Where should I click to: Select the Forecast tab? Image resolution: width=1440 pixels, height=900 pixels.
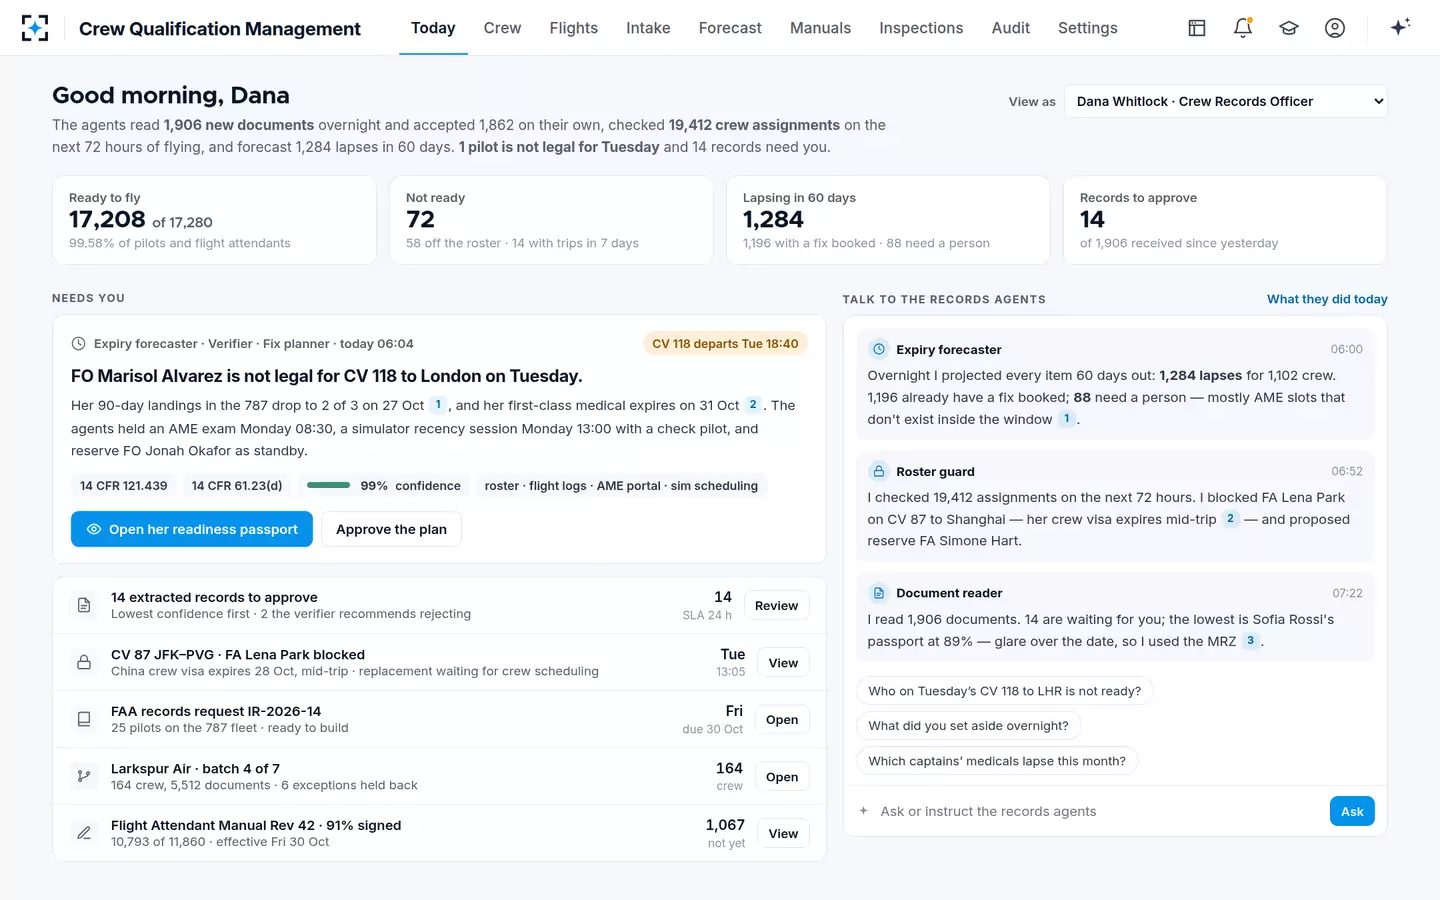(730, 28)
